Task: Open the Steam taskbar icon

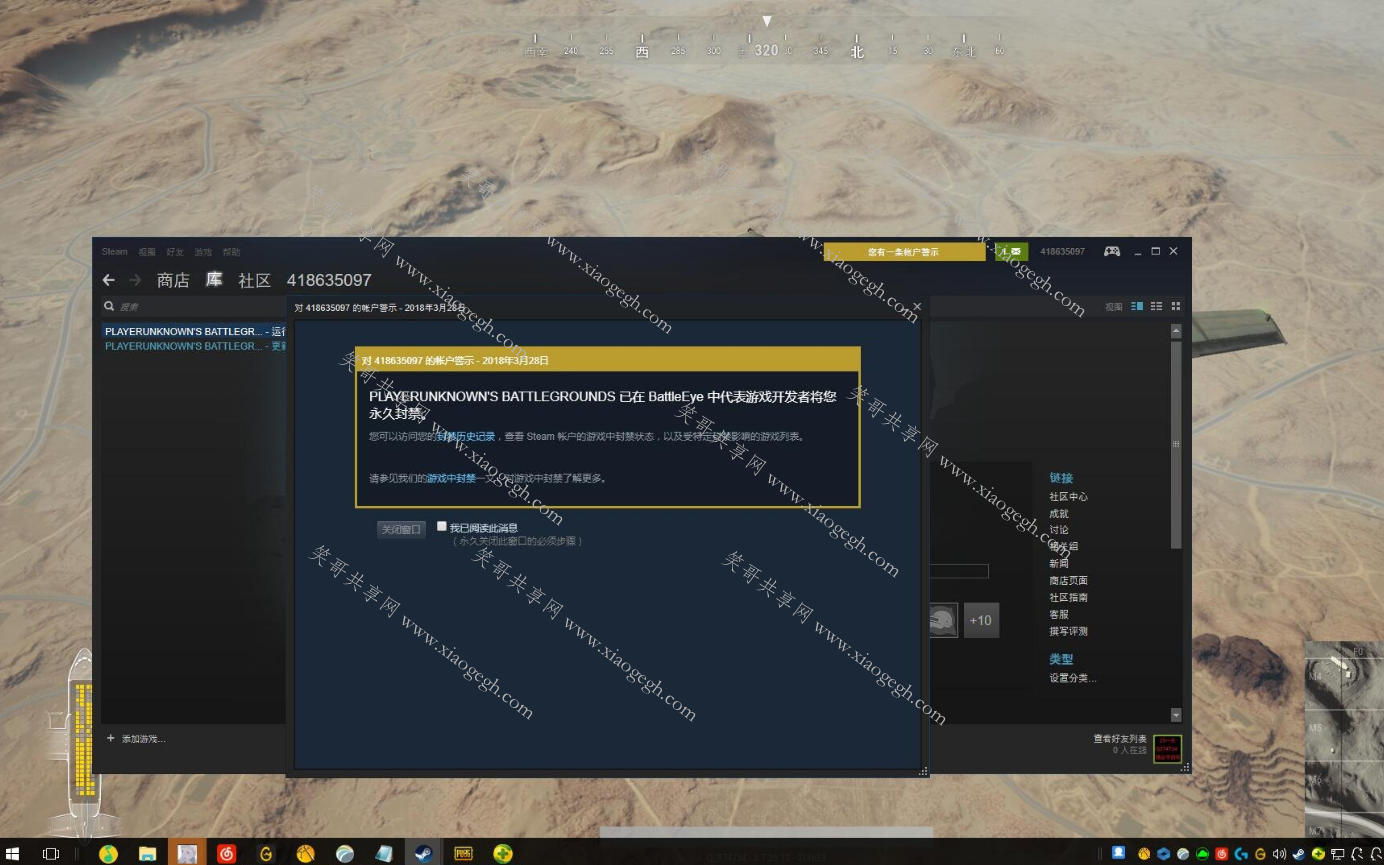Action: [423, 853]
